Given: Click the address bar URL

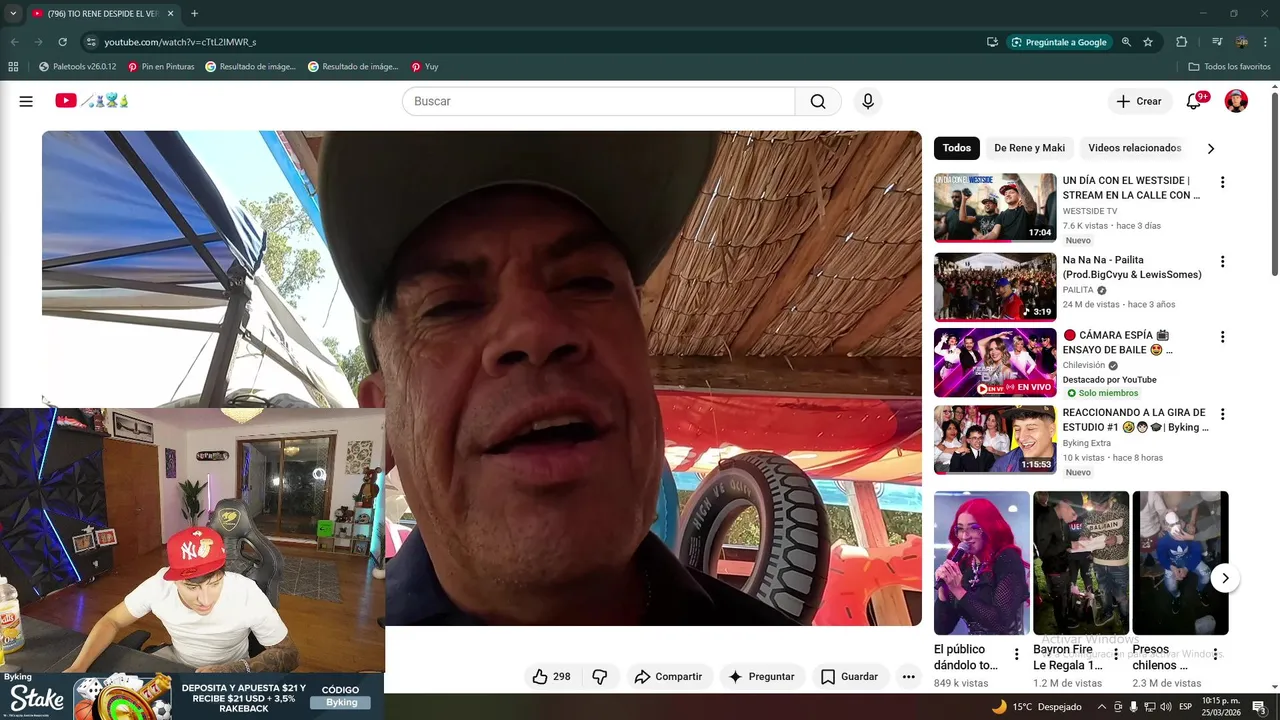Looking at the screenshot, I should point(180,42).
